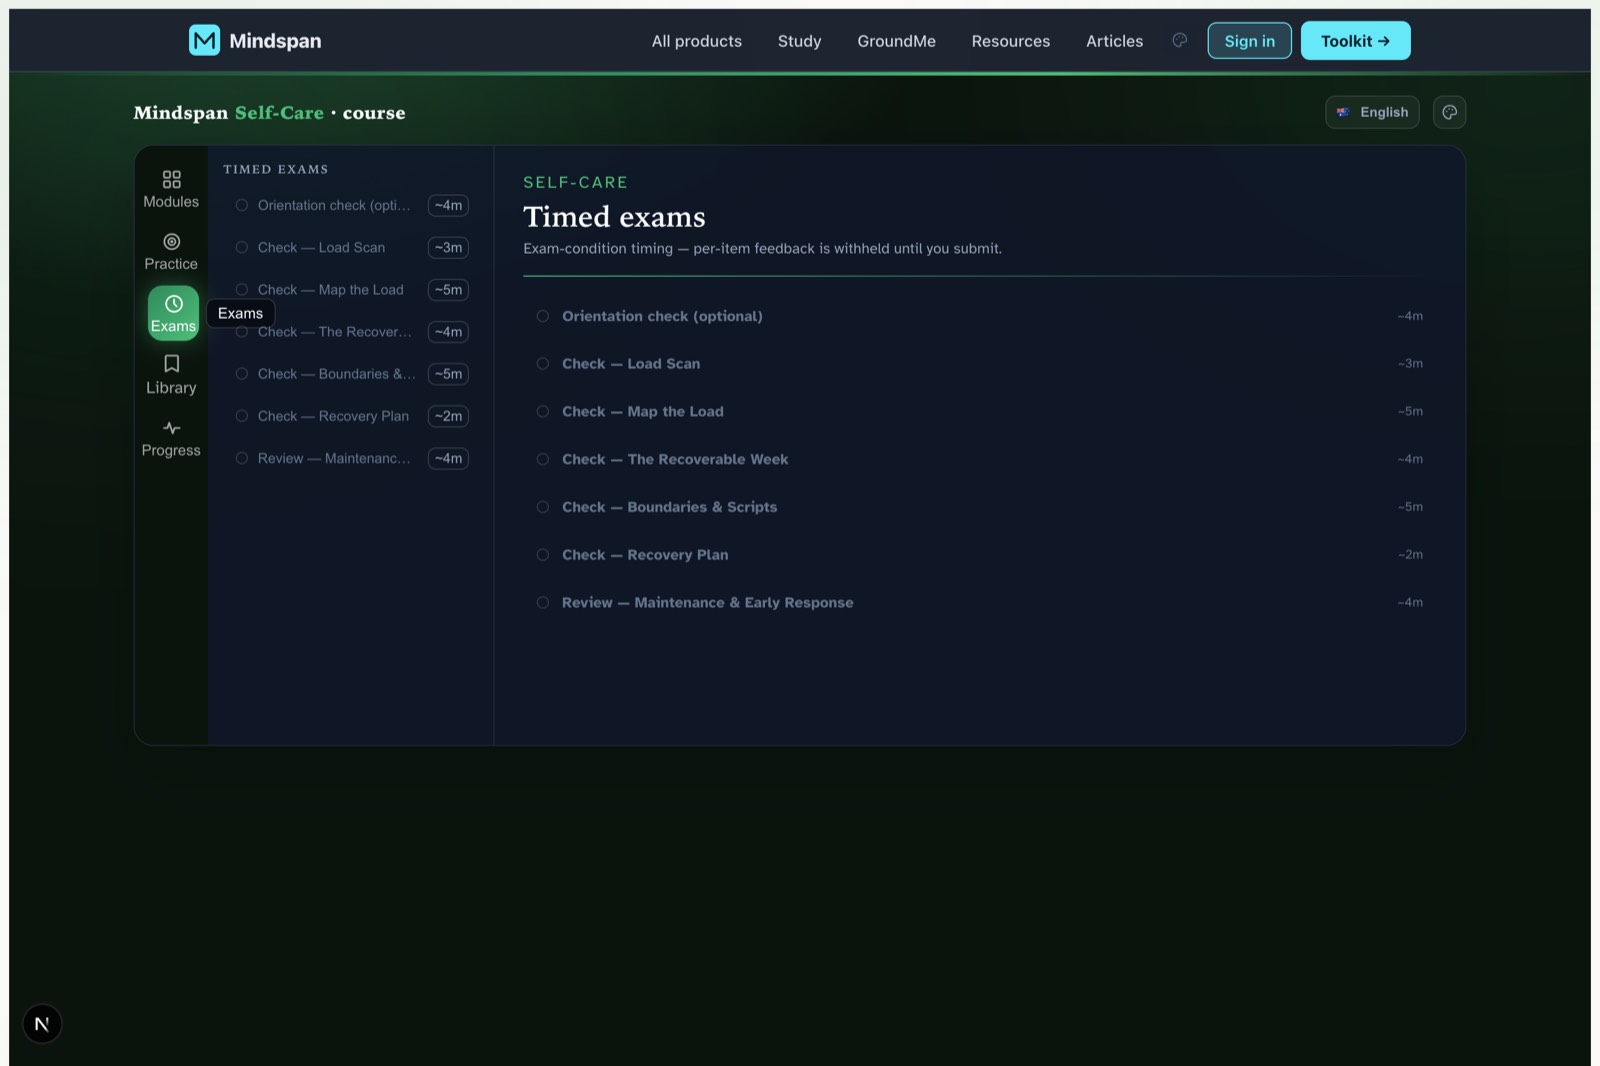This screenshot has height=1066, width=1600.
Task: Open the Articles nav item
Action: 1114,41
